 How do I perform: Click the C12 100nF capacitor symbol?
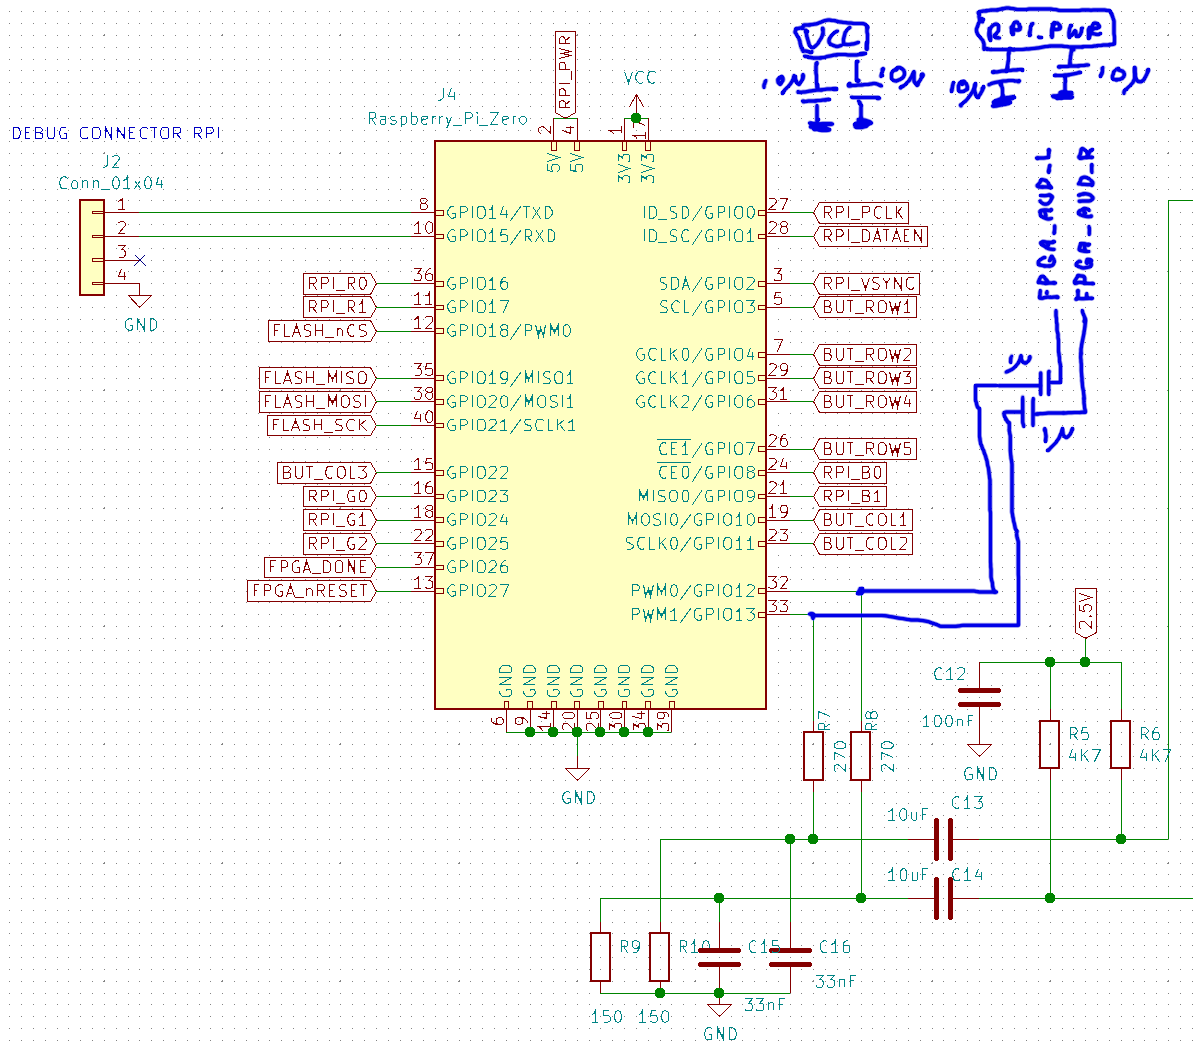pos(979,697)
